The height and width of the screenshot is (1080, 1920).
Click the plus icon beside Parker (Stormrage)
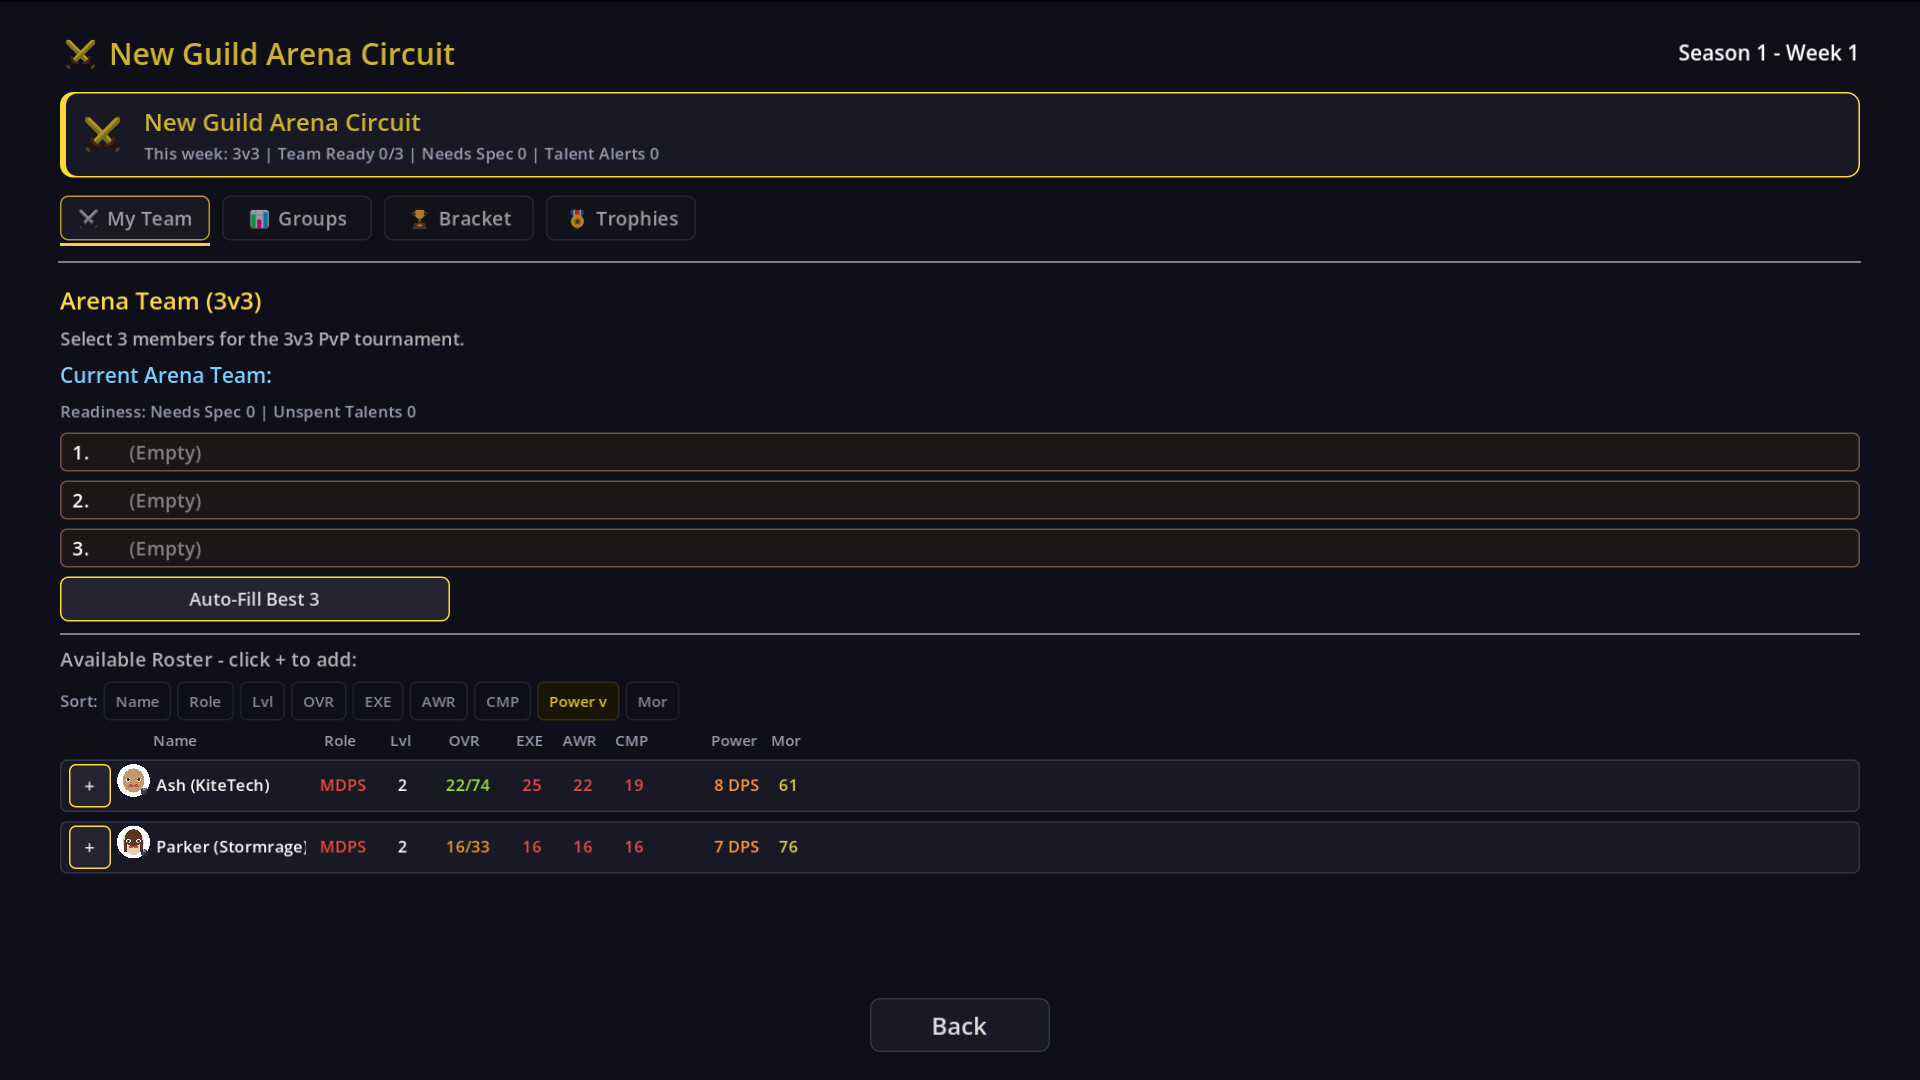click(x=90, y=847)
